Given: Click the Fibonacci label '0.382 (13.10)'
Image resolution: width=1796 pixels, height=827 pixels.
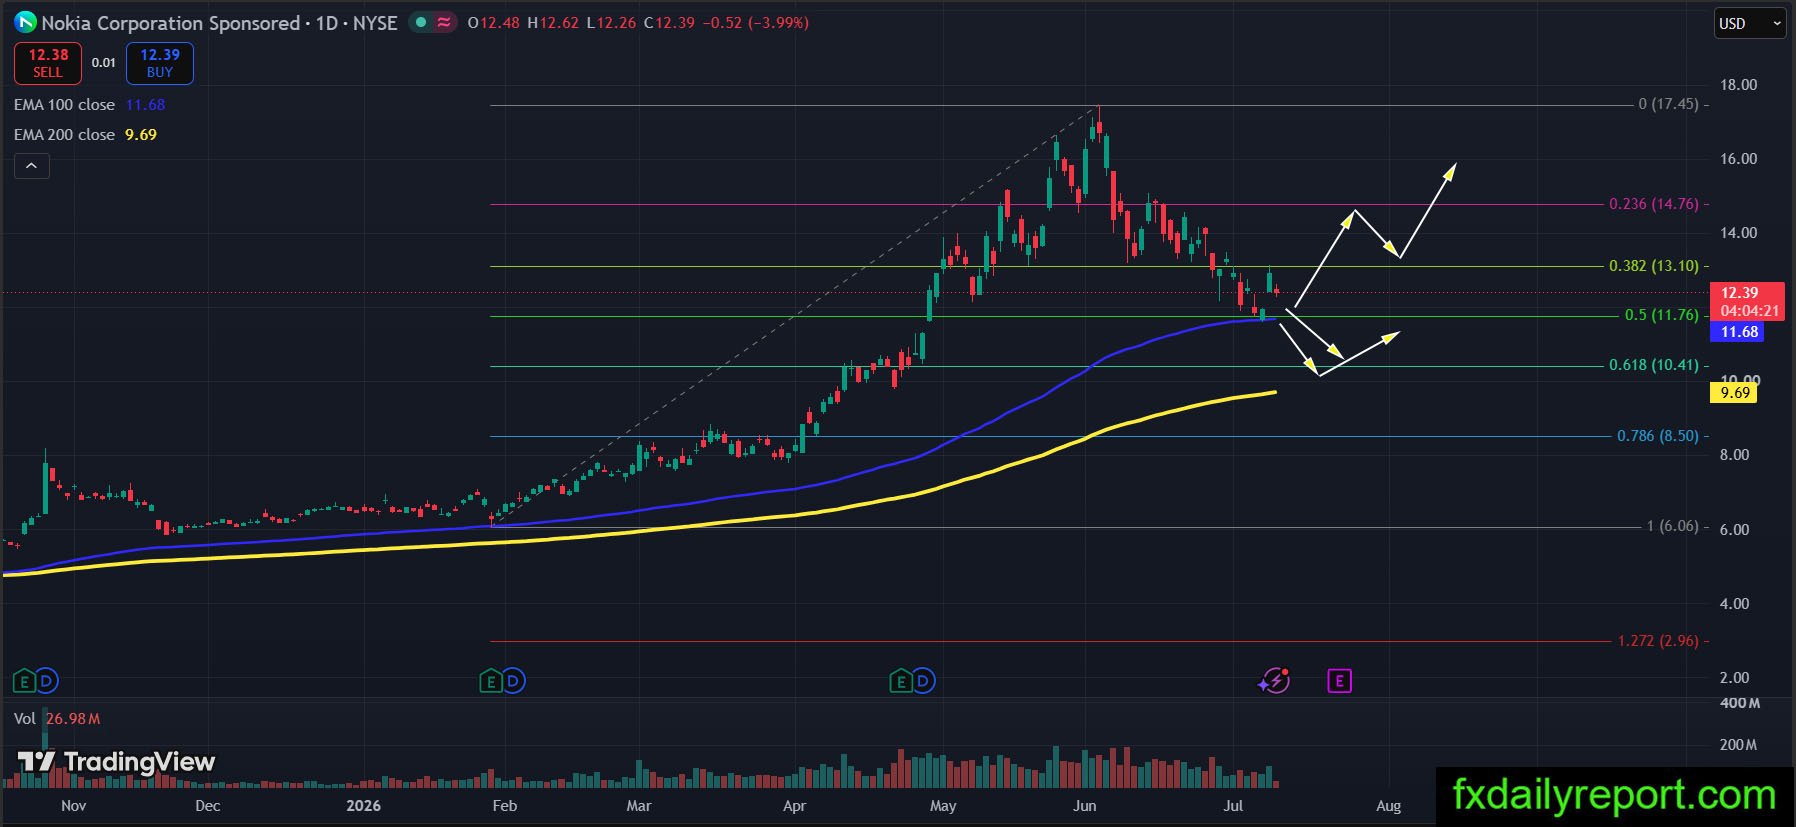Looking at the screenshot, I should coord(1654,266).
